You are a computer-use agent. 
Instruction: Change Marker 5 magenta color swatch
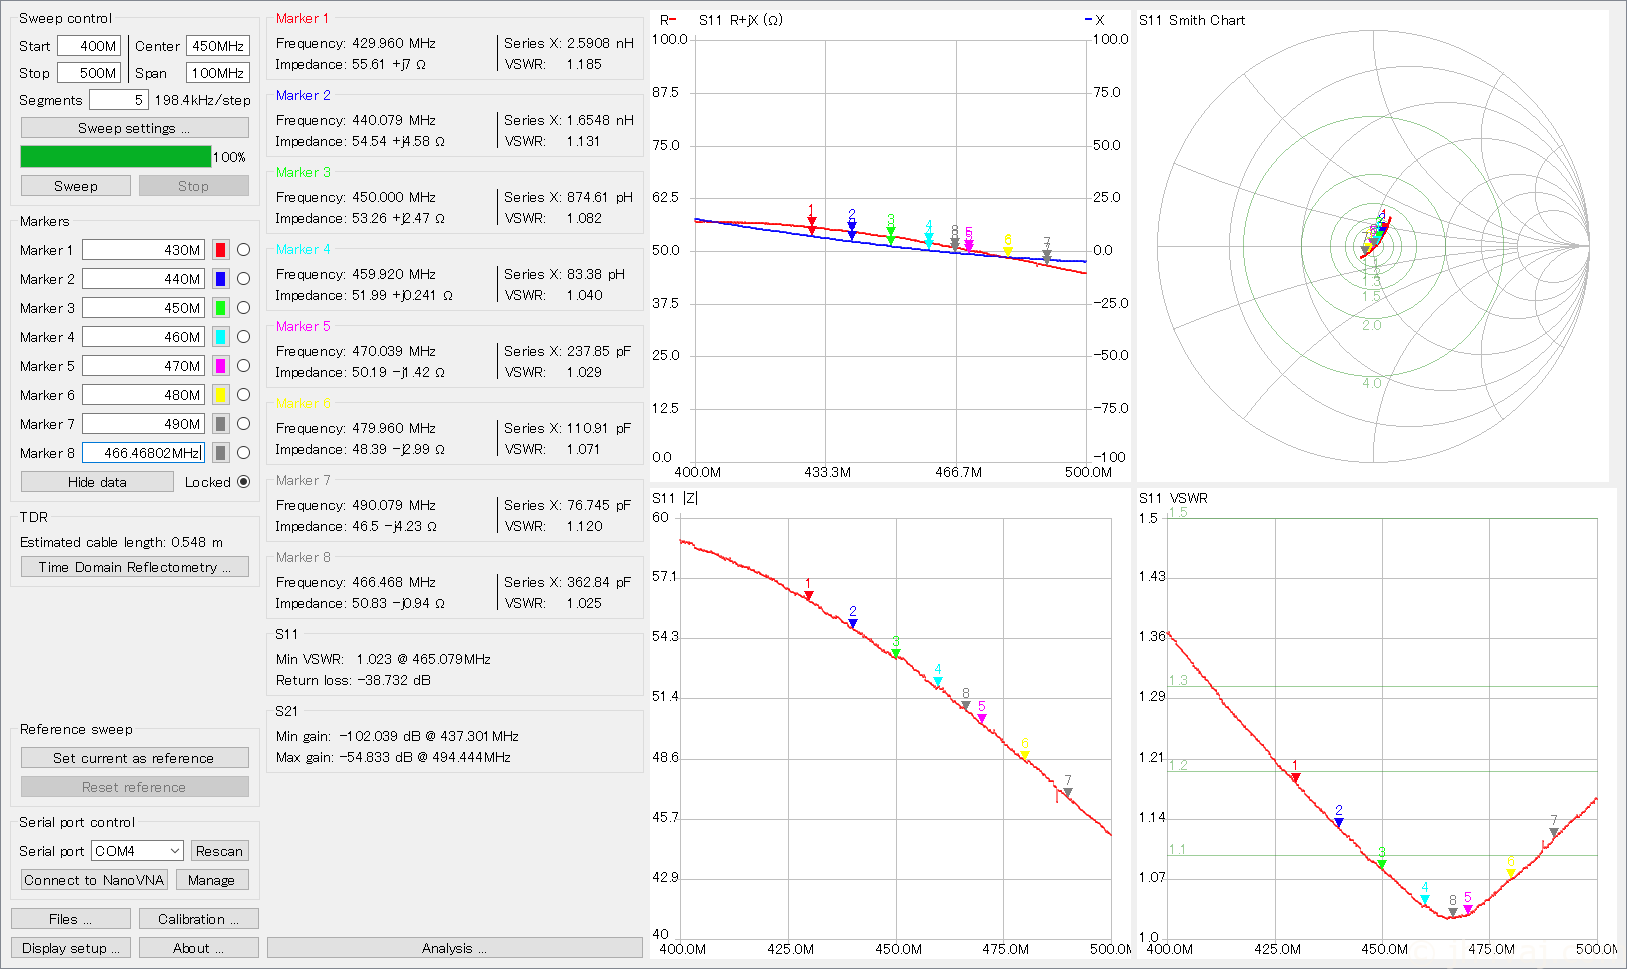(220, 366)
